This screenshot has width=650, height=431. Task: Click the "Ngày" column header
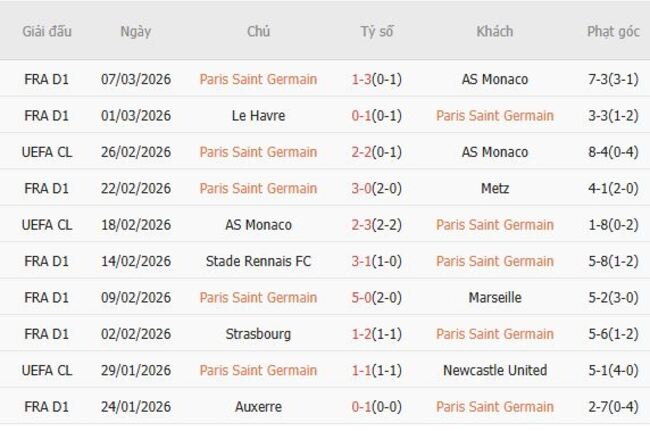[x=135, y=31]
